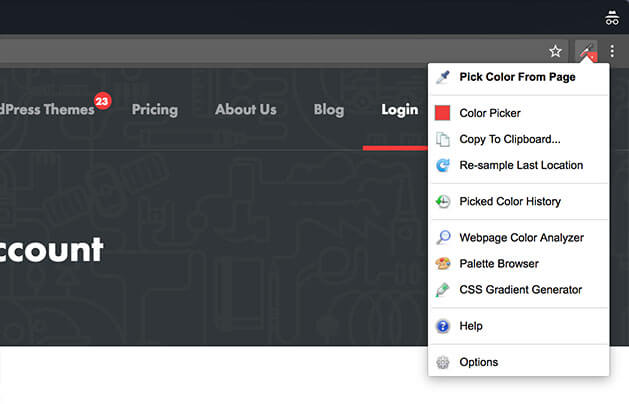The image size is (629, 404).
Task: Select Pick Color From Page menu entry
Action: coord(518,77)
